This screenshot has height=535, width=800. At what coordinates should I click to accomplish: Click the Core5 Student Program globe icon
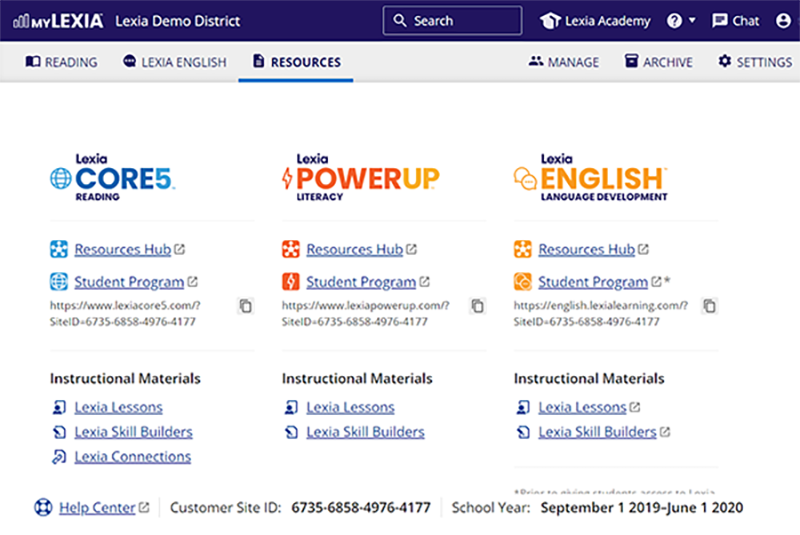click(x=59, y=282)
